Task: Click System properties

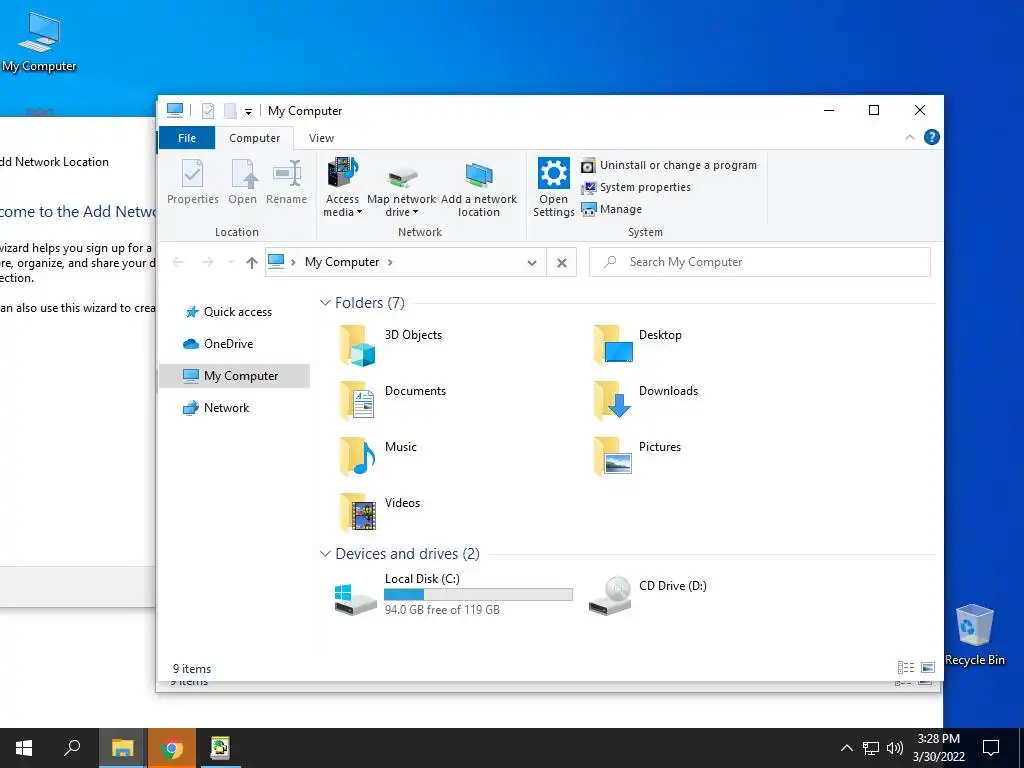Action: (635, 187)
